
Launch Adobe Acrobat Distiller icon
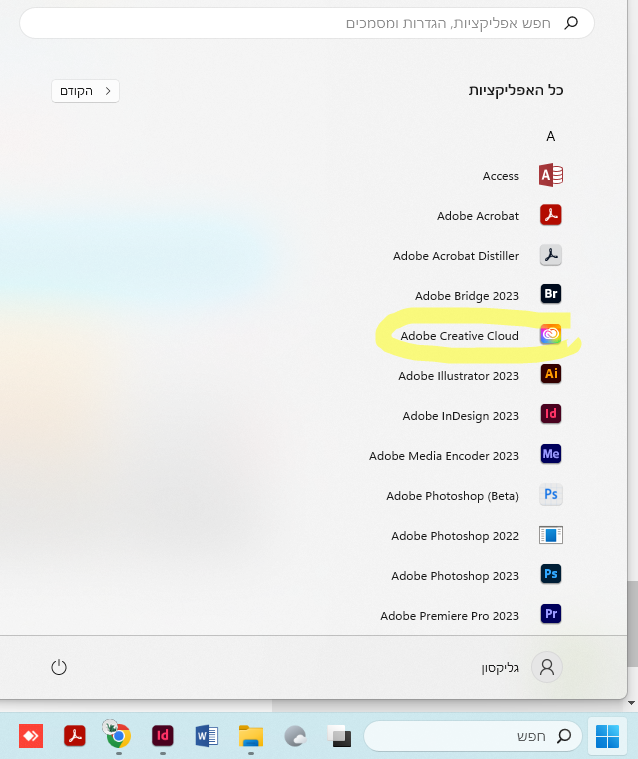[x=551, y=255]
